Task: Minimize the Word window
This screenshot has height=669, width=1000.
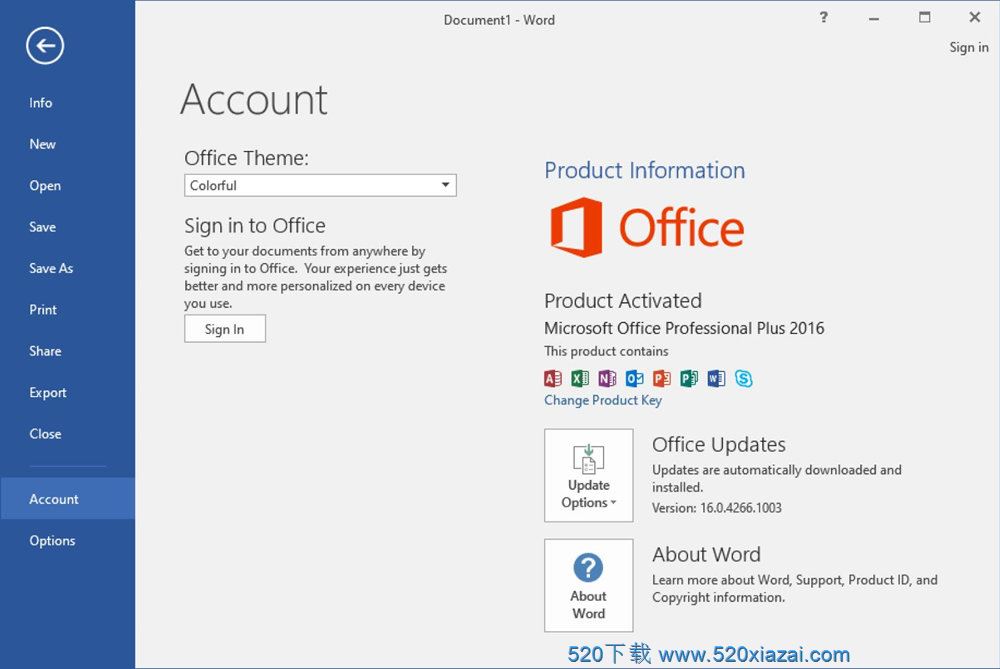Action: coord(874,18)
